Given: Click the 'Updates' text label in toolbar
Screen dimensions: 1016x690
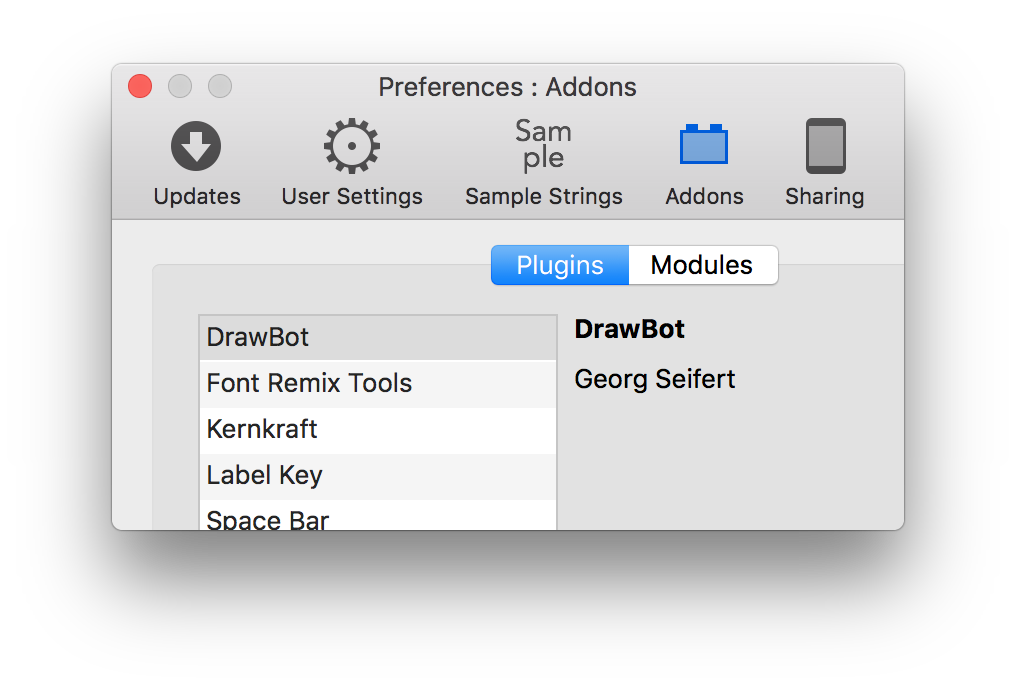Looking at the screenshot, I should point(197,196).
